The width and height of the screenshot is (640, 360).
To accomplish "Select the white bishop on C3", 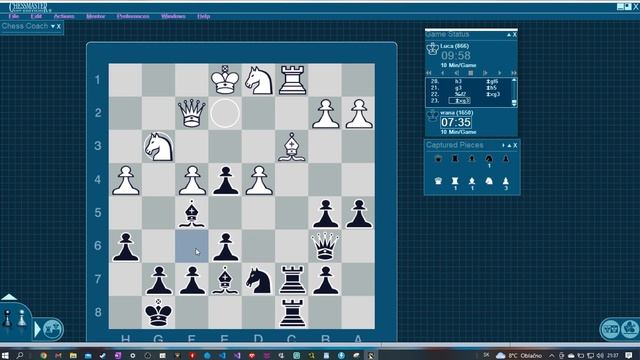I will click(291, 147).
